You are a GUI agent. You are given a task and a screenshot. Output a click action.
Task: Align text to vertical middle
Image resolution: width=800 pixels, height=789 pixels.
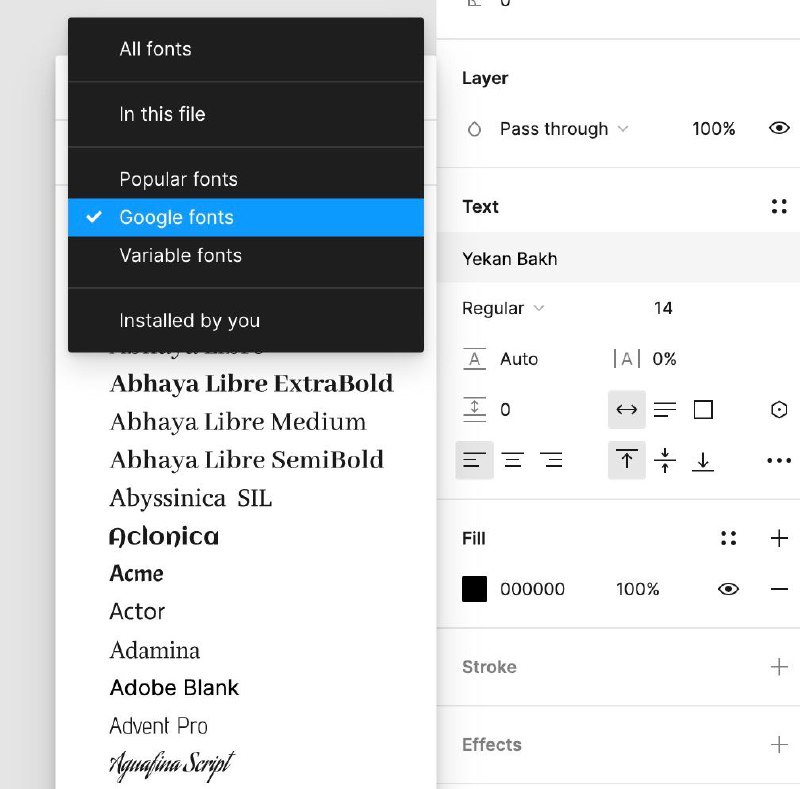point(665,460)
